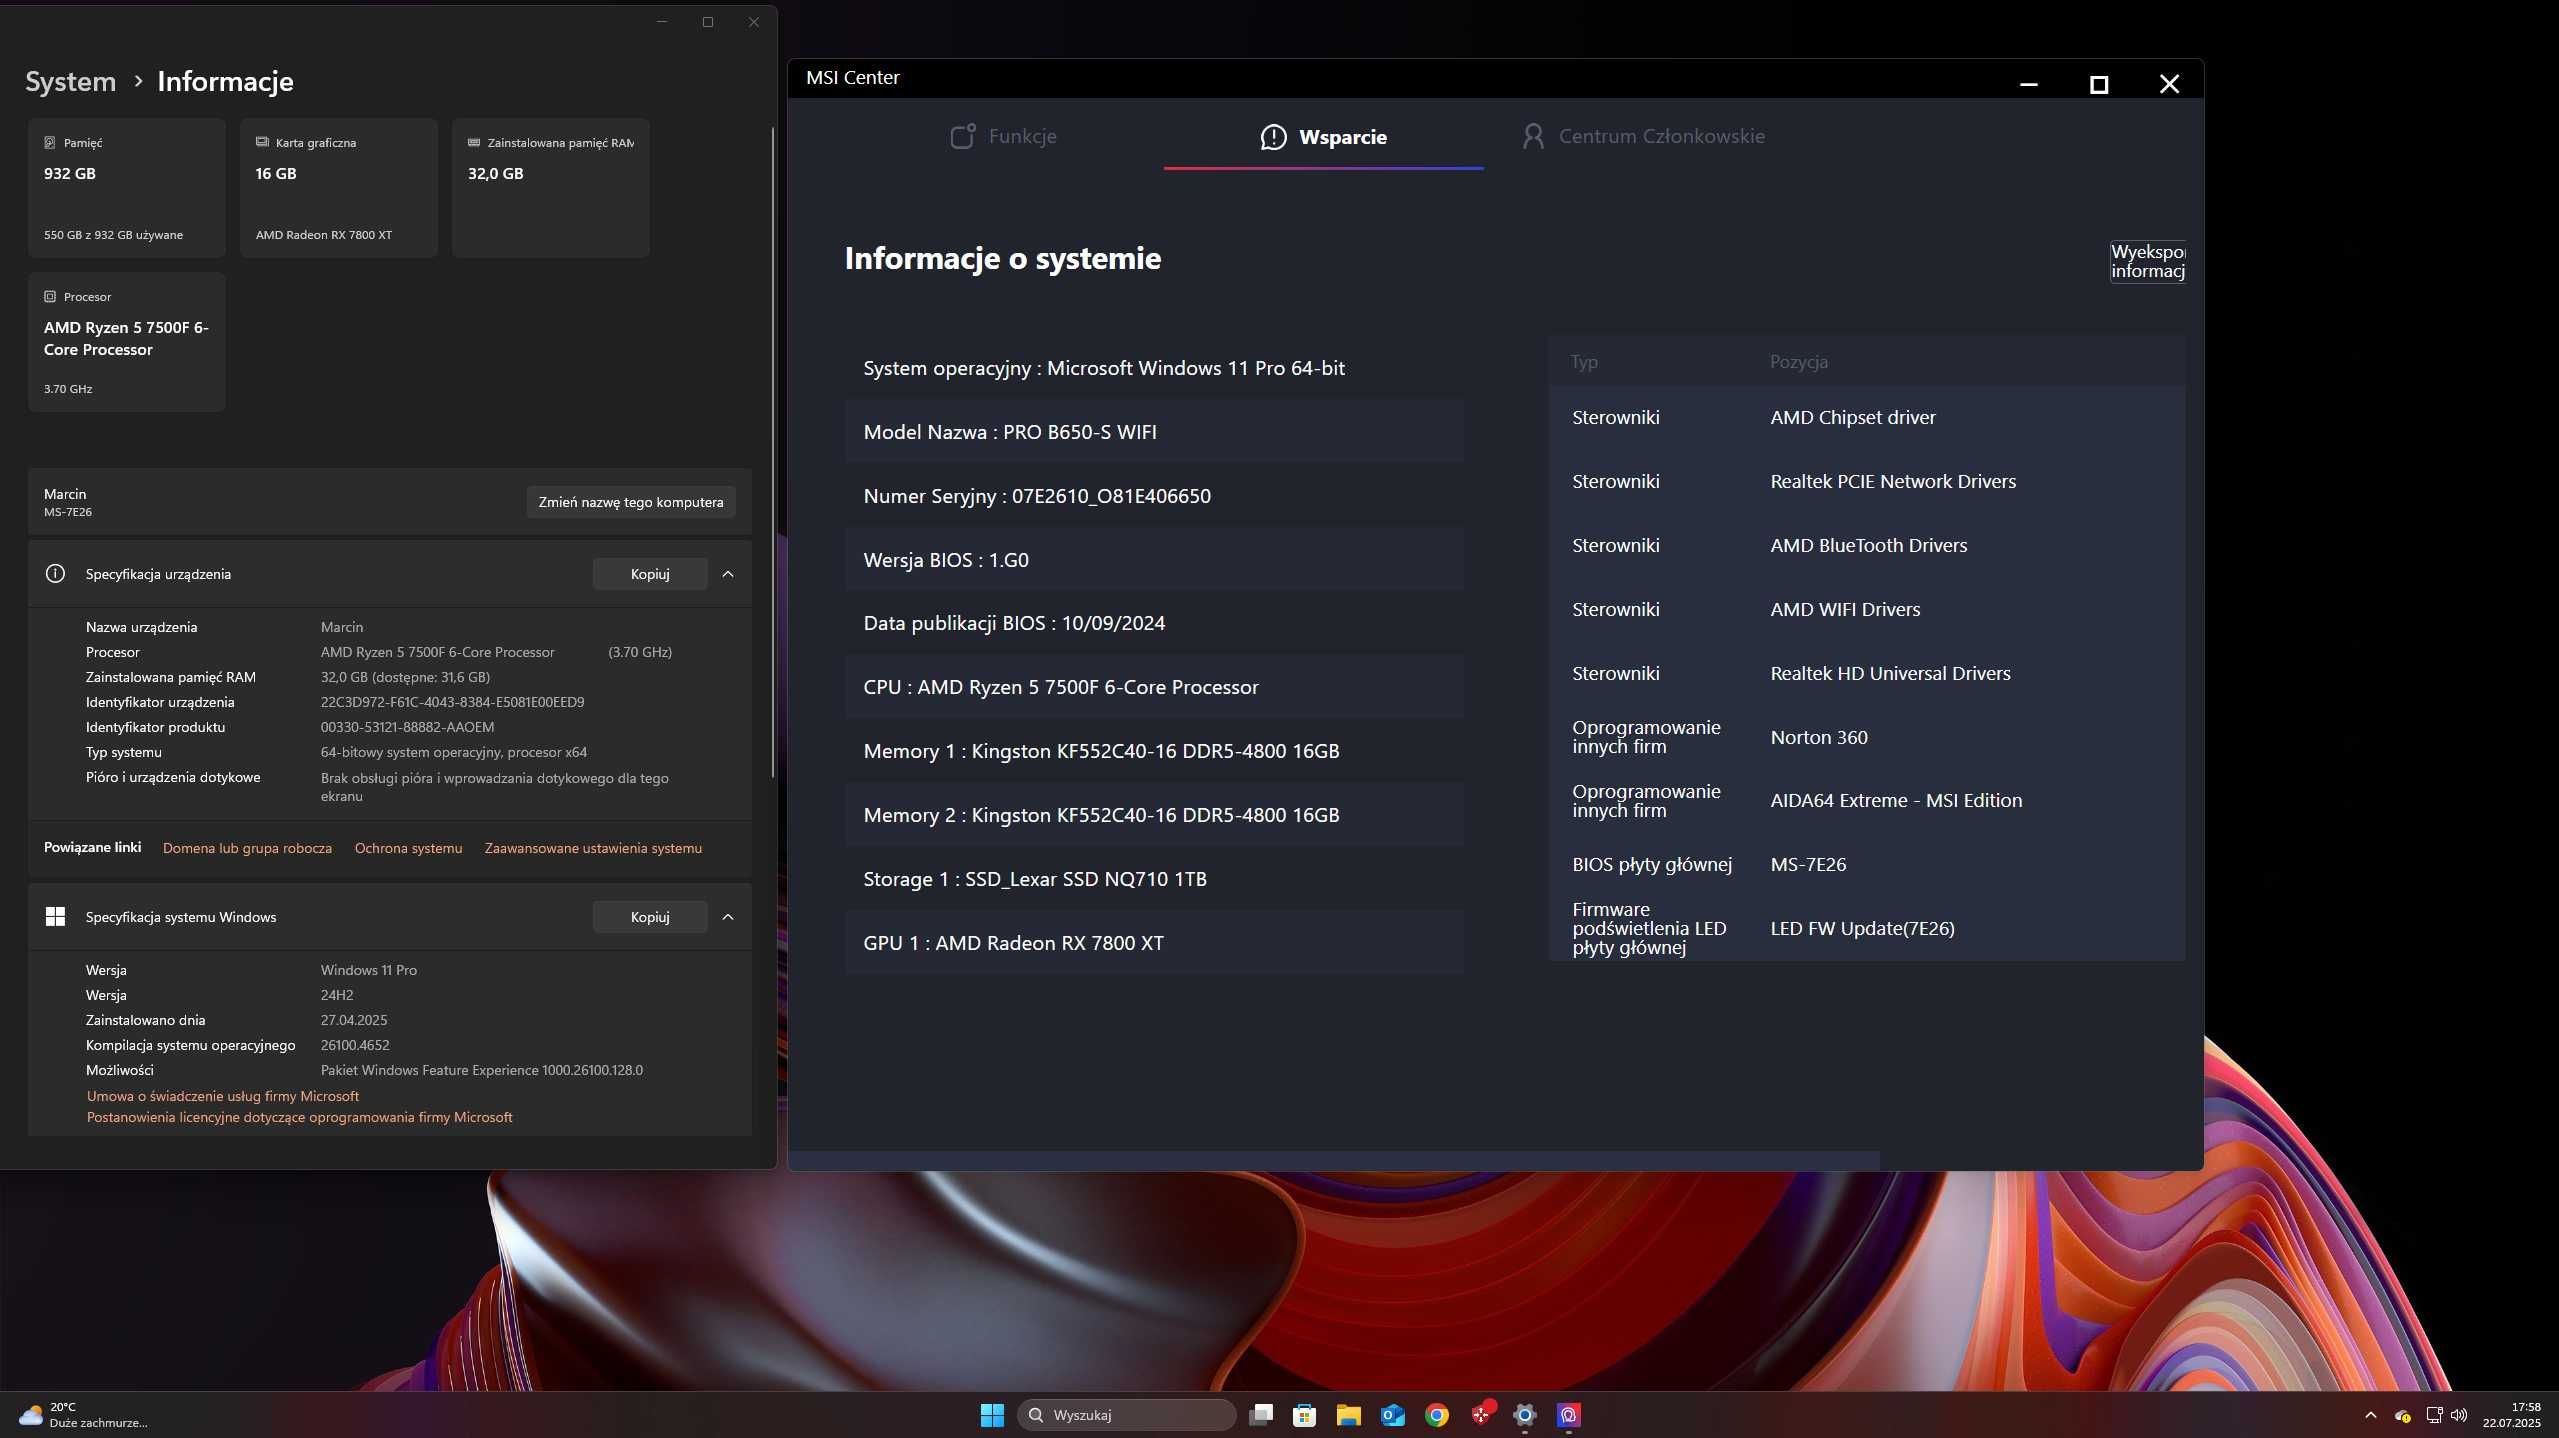Screen dimensions: 2559x1438
Task: Click the MSI Center horizontal scrollbar
Action: (1334, 1160)
